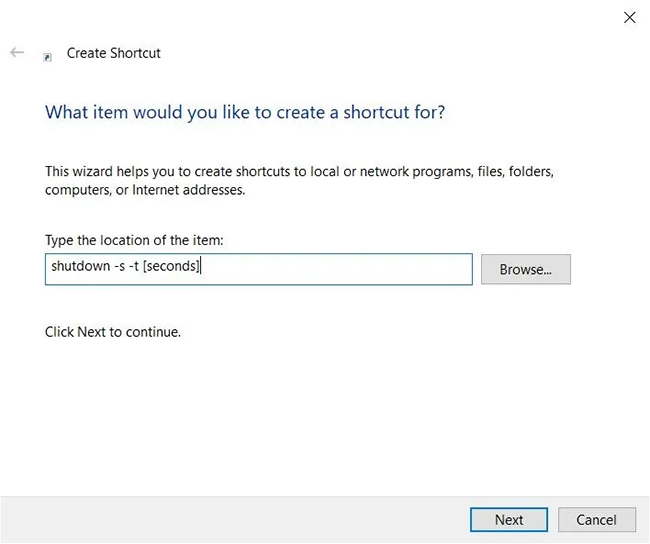Proceed by pressing the Next button
Viewport: 650px width, 544px height.
pos(508,519)
